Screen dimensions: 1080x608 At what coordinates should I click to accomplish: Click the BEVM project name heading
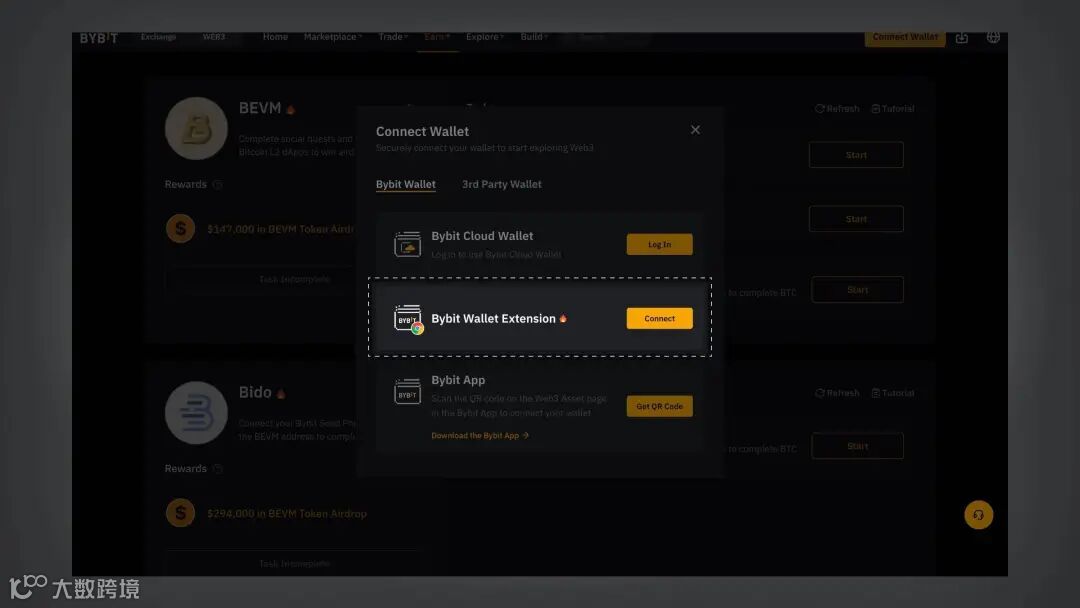[260, 108]
